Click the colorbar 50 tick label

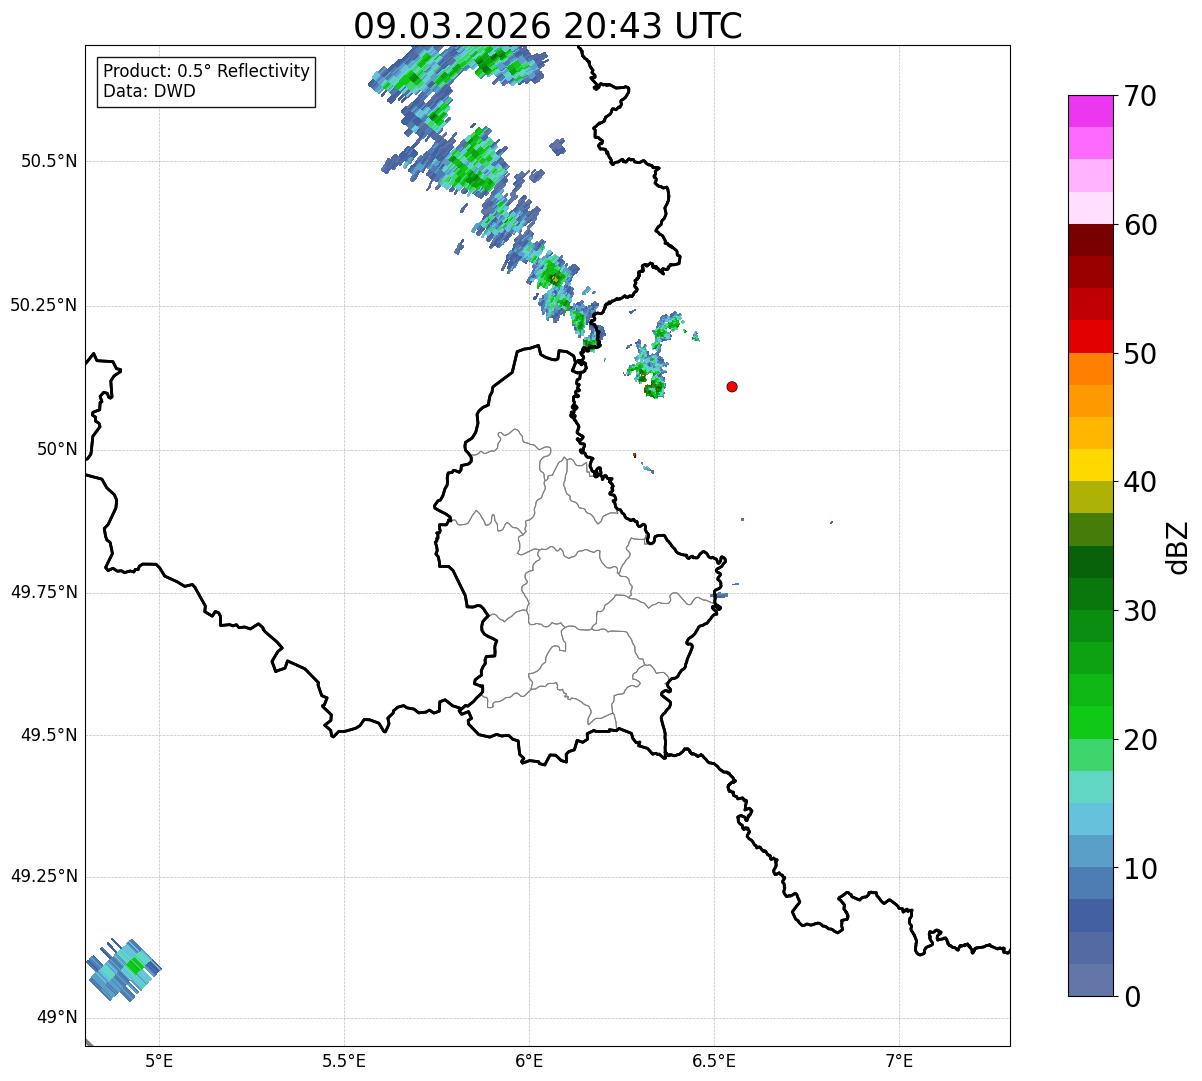(x=1140, y=354)
